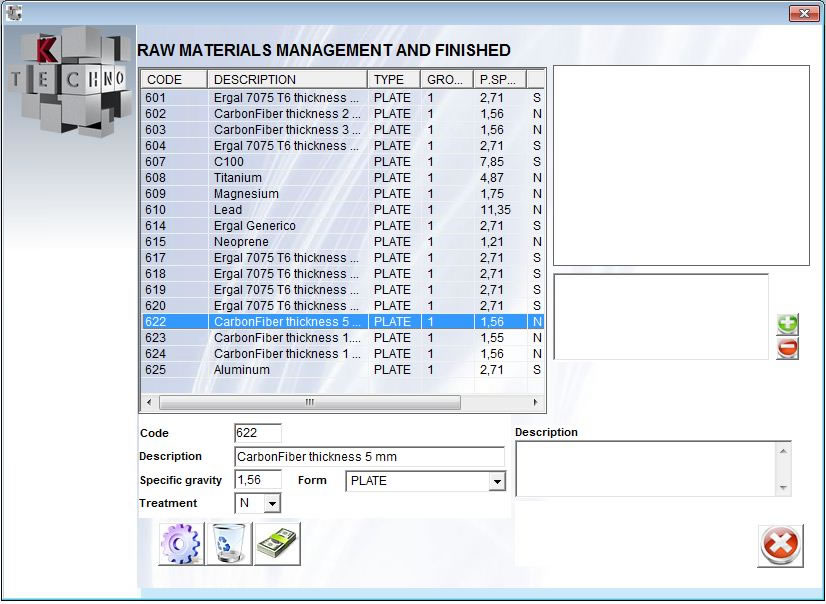Click highlighted row CarbonFiber thickness 5
The image size is (826, 604).
tap(343, 322)
